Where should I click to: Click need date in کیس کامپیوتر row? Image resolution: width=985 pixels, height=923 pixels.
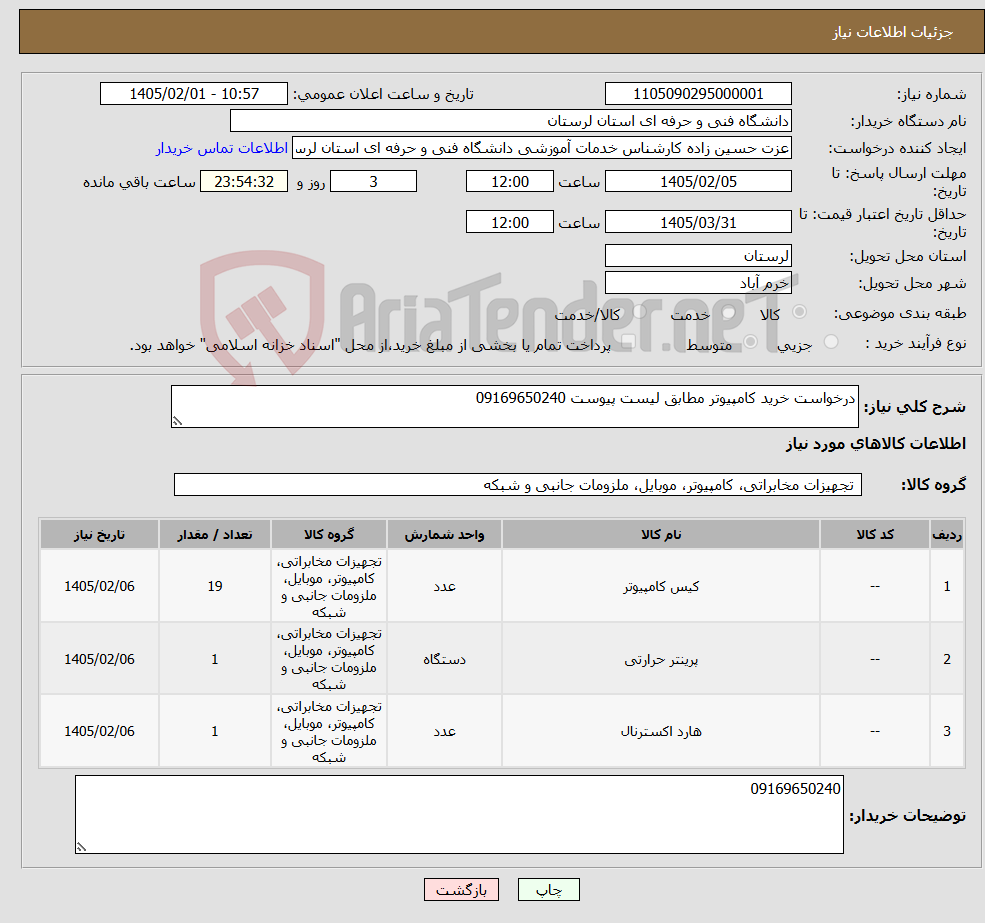click(99, 586)
